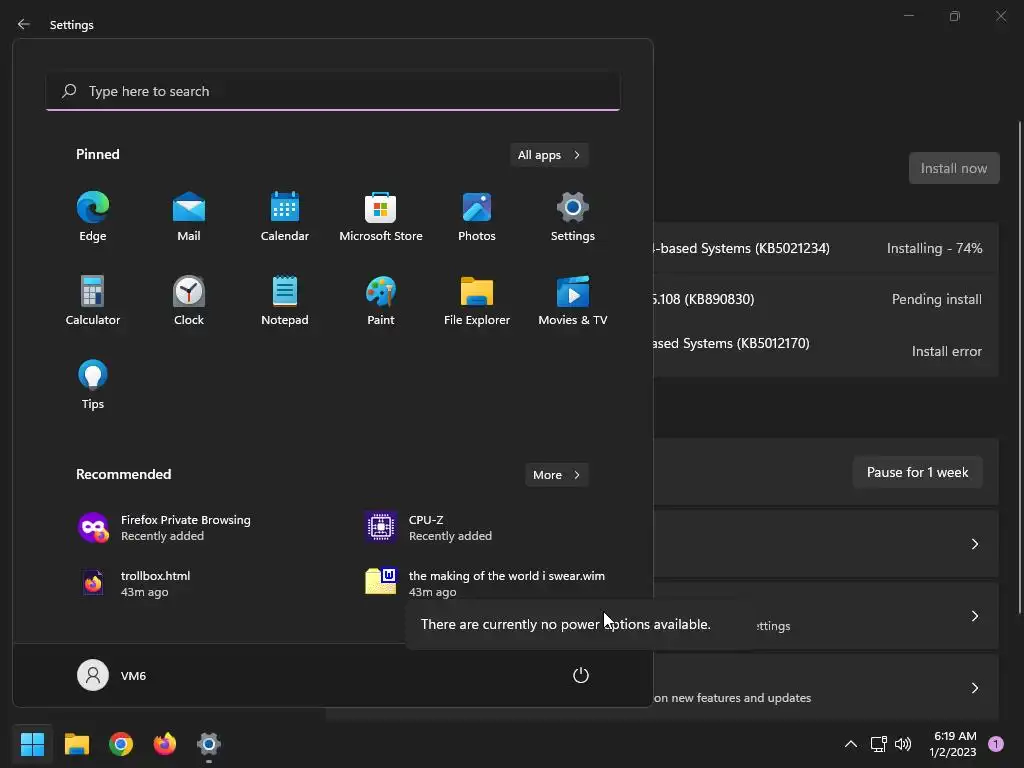Open Notepad from pinned apps
This screenshot has height=768, width=1024.
coord(285,301)
